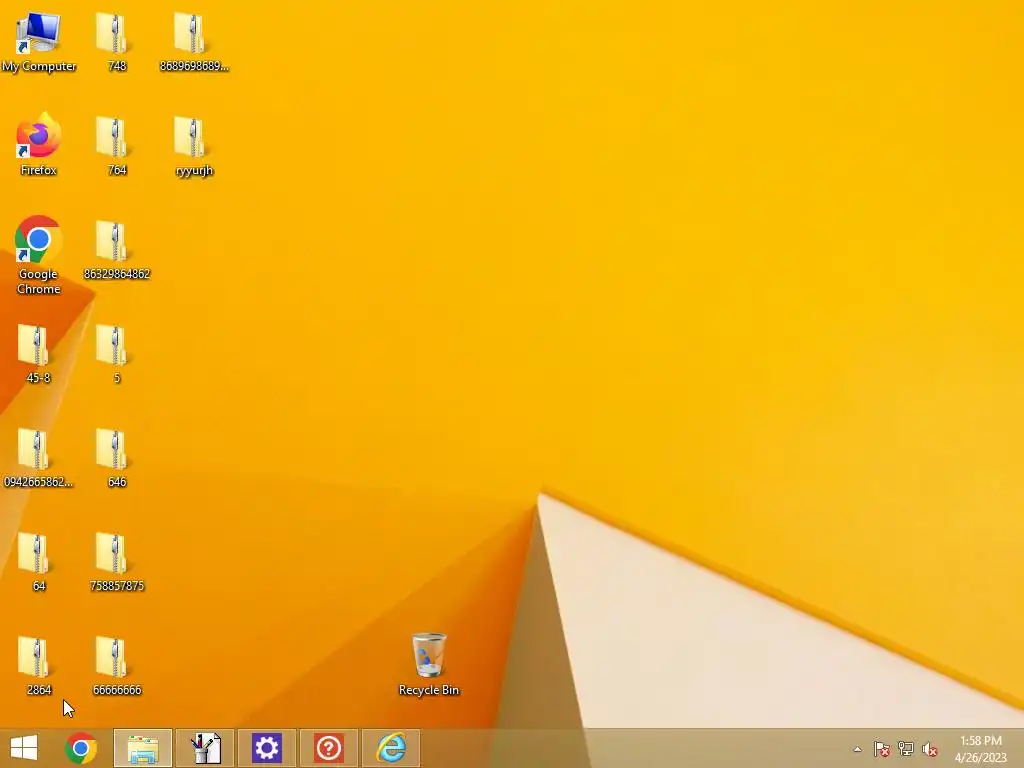This screenshot has width=1024, height=768.
Task: Click the muted volume tray icon
Action: (930, 749)
